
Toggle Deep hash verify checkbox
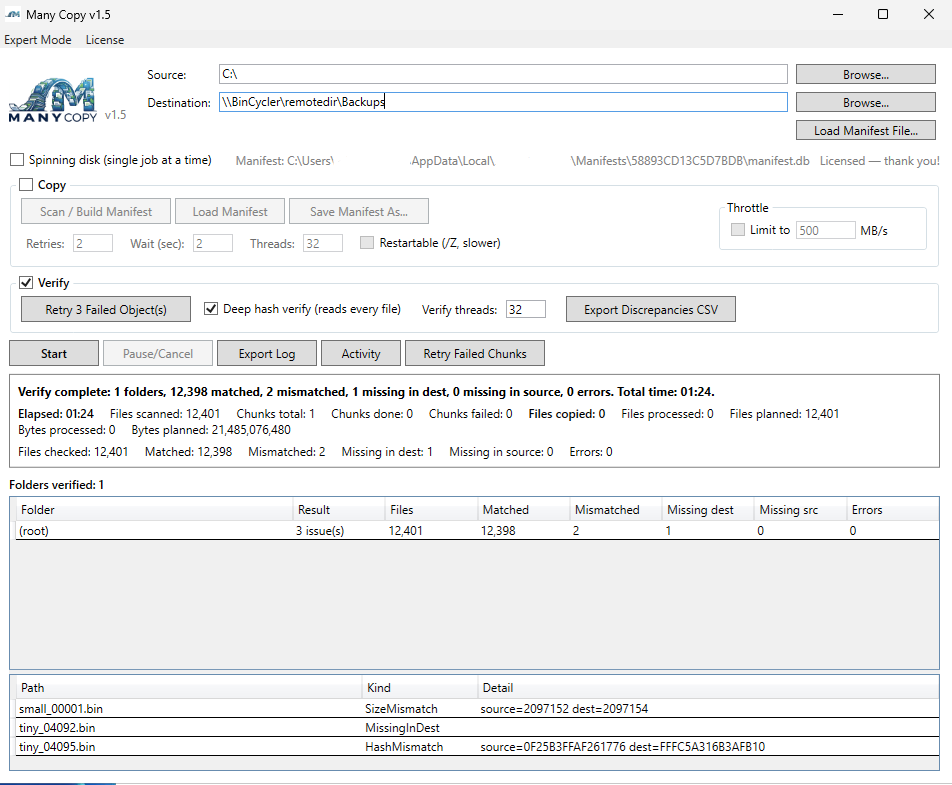click(211, 308)
